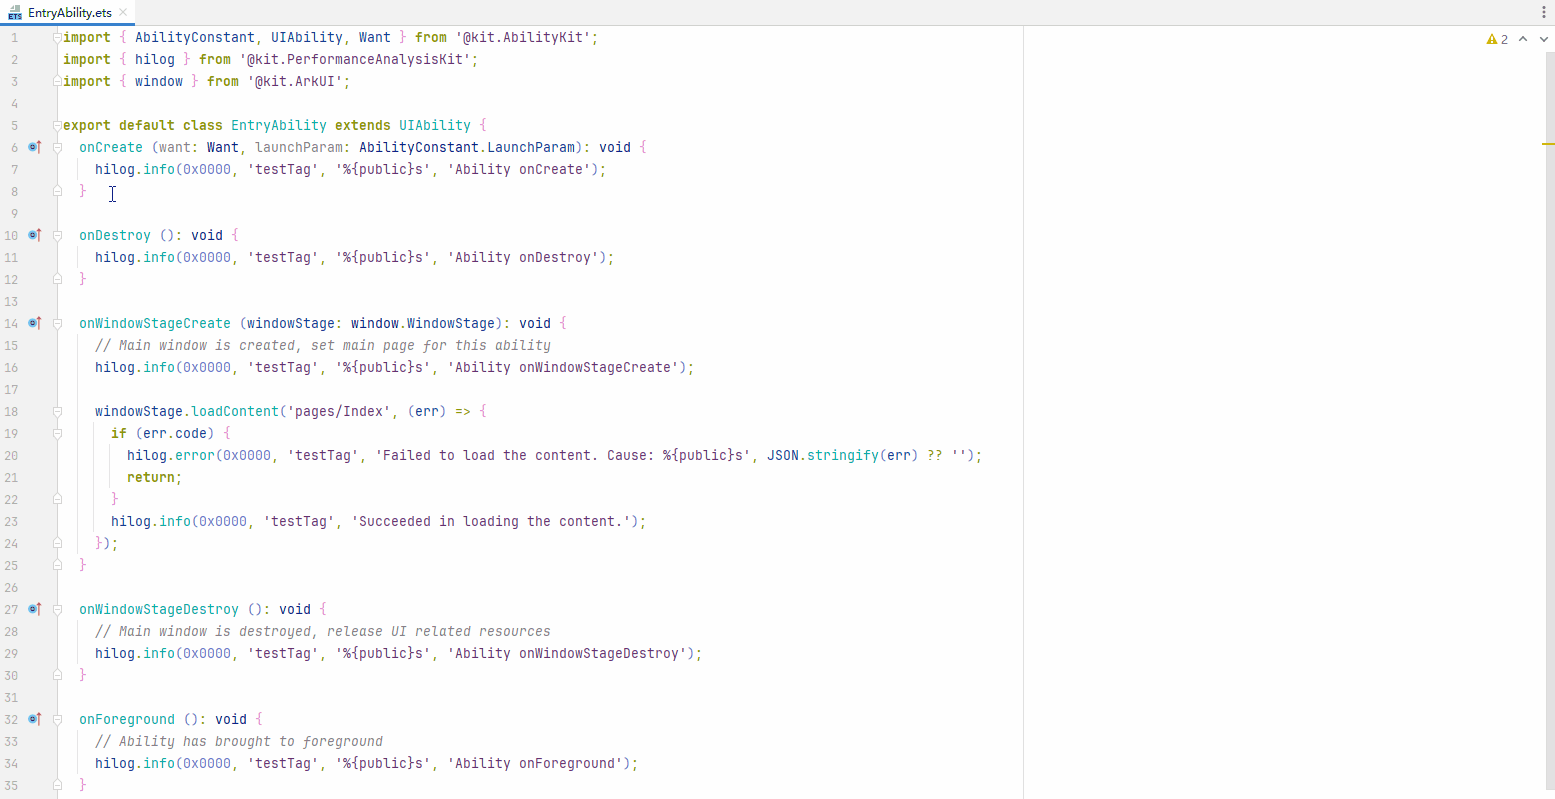Collapse the onForeground method at line 32
This screenshot has height=799, width=1555.
(x=58, y=719)
